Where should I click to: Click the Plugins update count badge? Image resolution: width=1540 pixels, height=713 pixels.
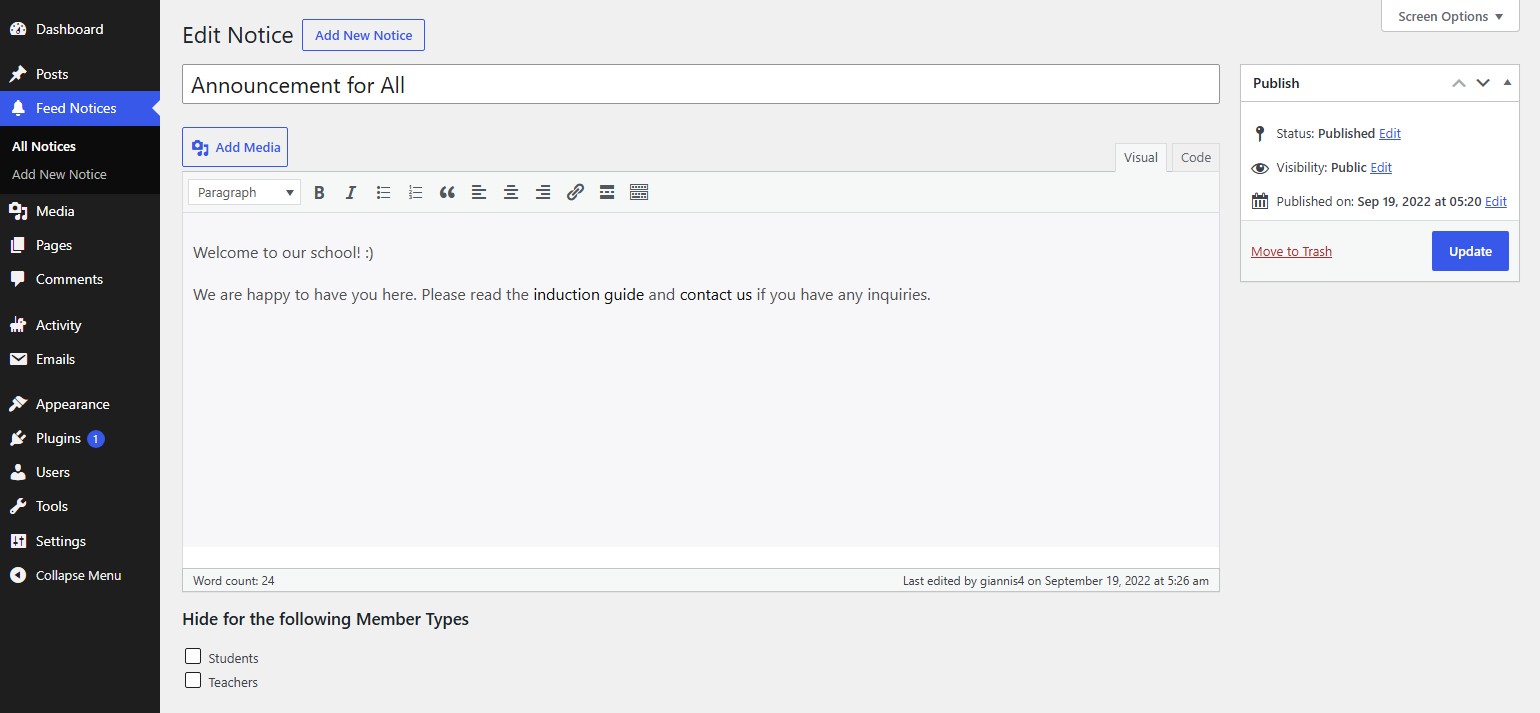click(x=95, y=438)
